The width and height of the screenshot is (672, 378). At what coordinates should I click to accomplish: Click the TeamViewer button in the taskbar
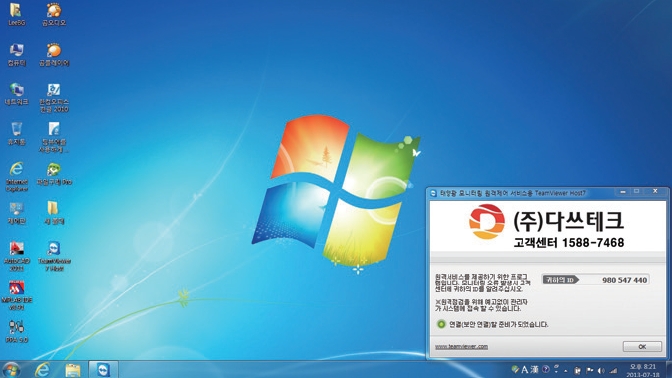point(103,369)
